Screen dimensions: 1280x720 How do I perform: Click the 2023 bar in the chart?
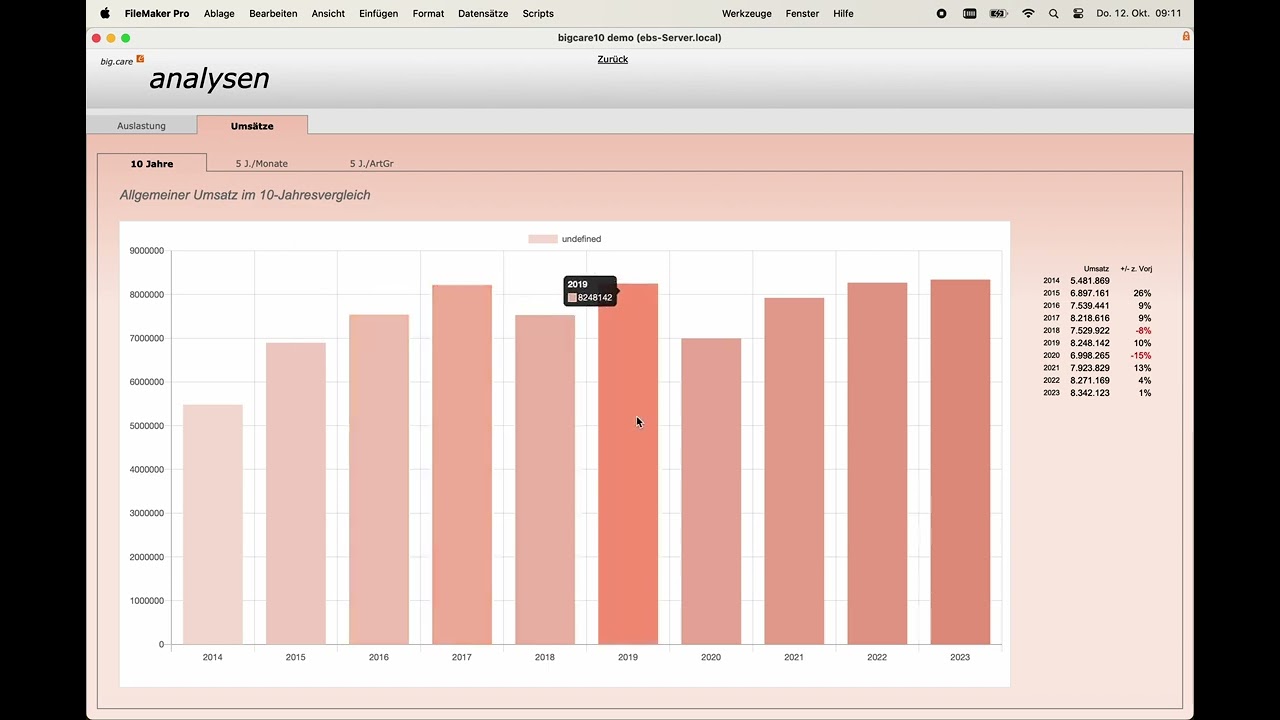tap(960, 462)
